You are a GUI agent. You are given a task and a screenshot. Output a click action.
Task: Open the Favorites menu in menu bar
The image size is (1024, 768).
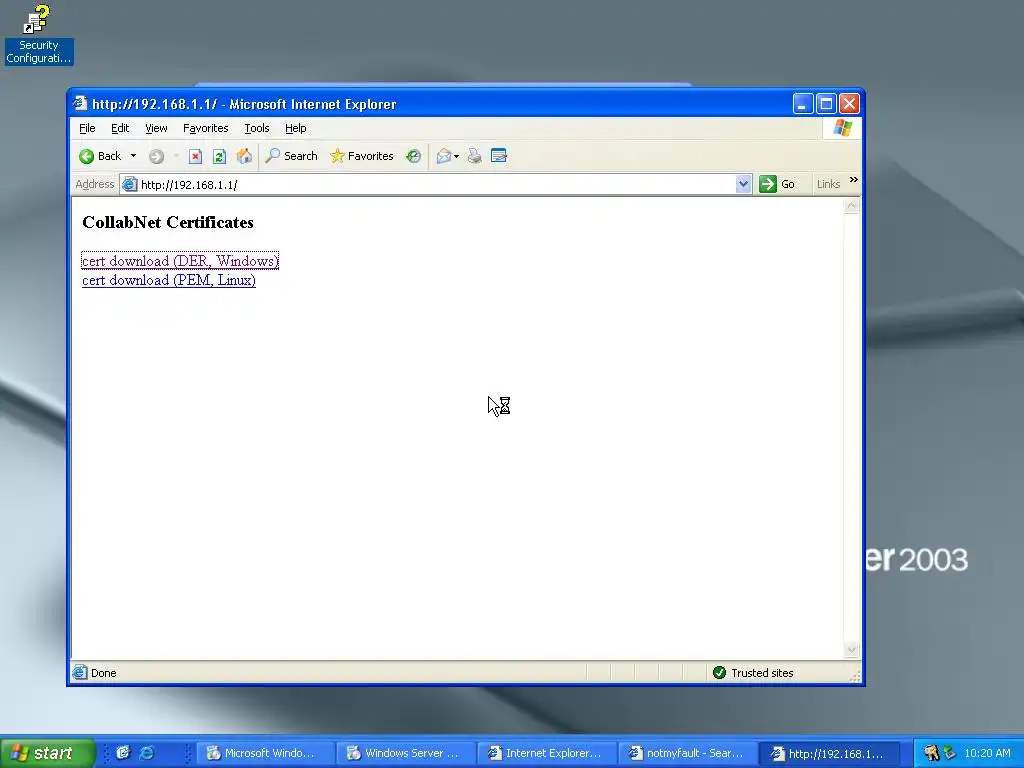pyautogui.click(x=206, y=128)
